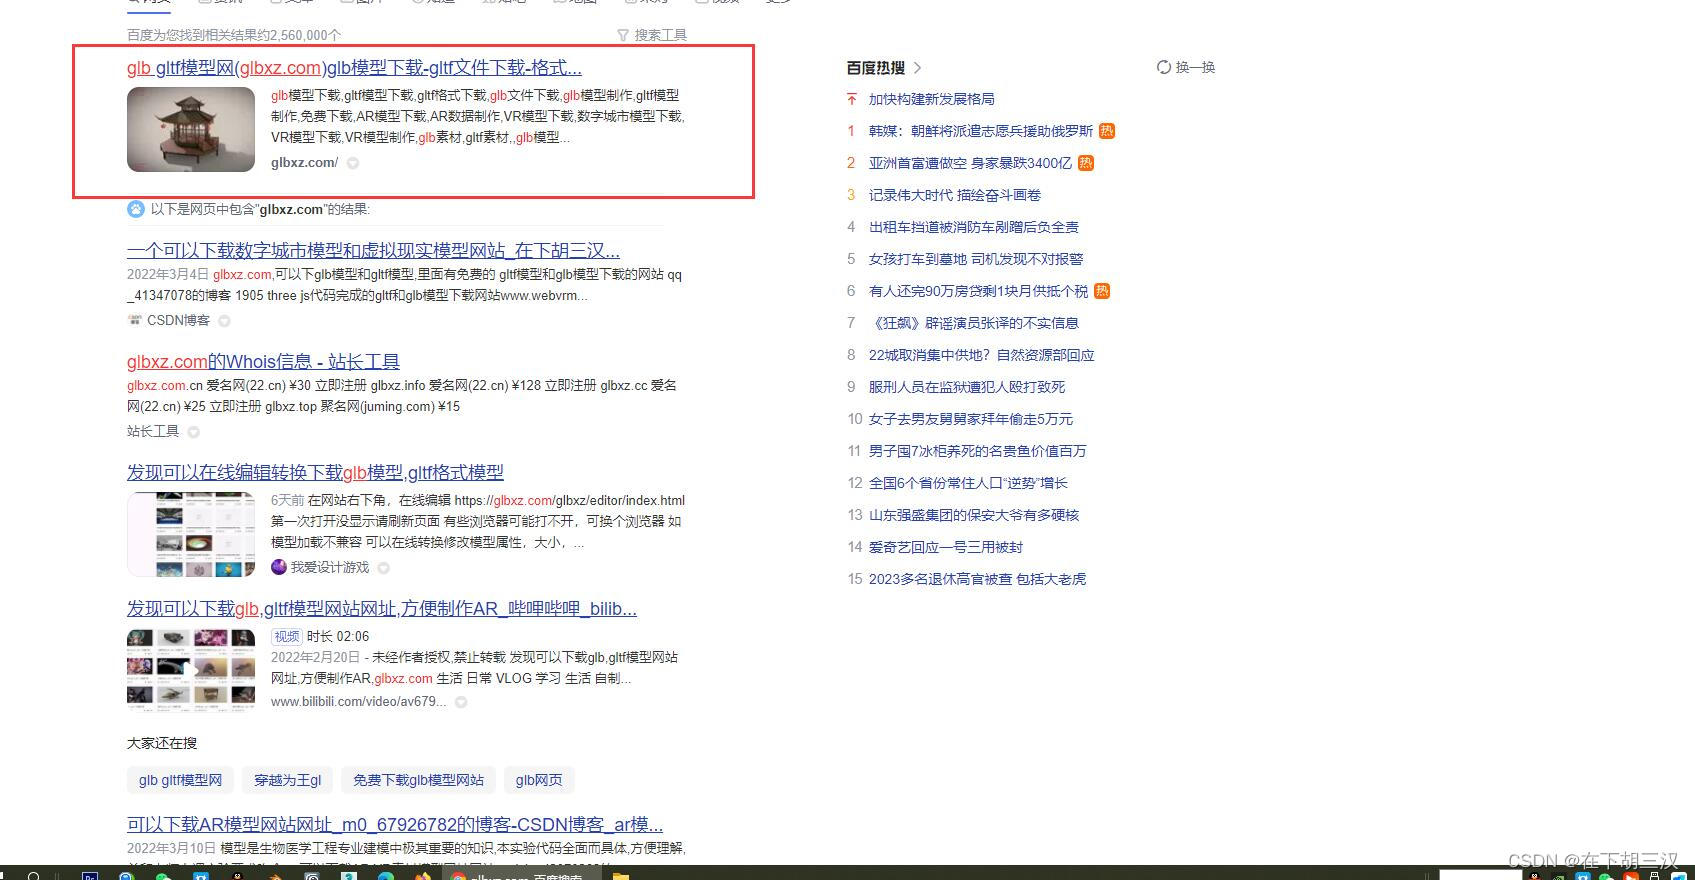This screenshot has height=880, width=1695.
Task: Click https://glbxz.com/glbxz/editor/index.html in snippet
Action: (570, 500)
